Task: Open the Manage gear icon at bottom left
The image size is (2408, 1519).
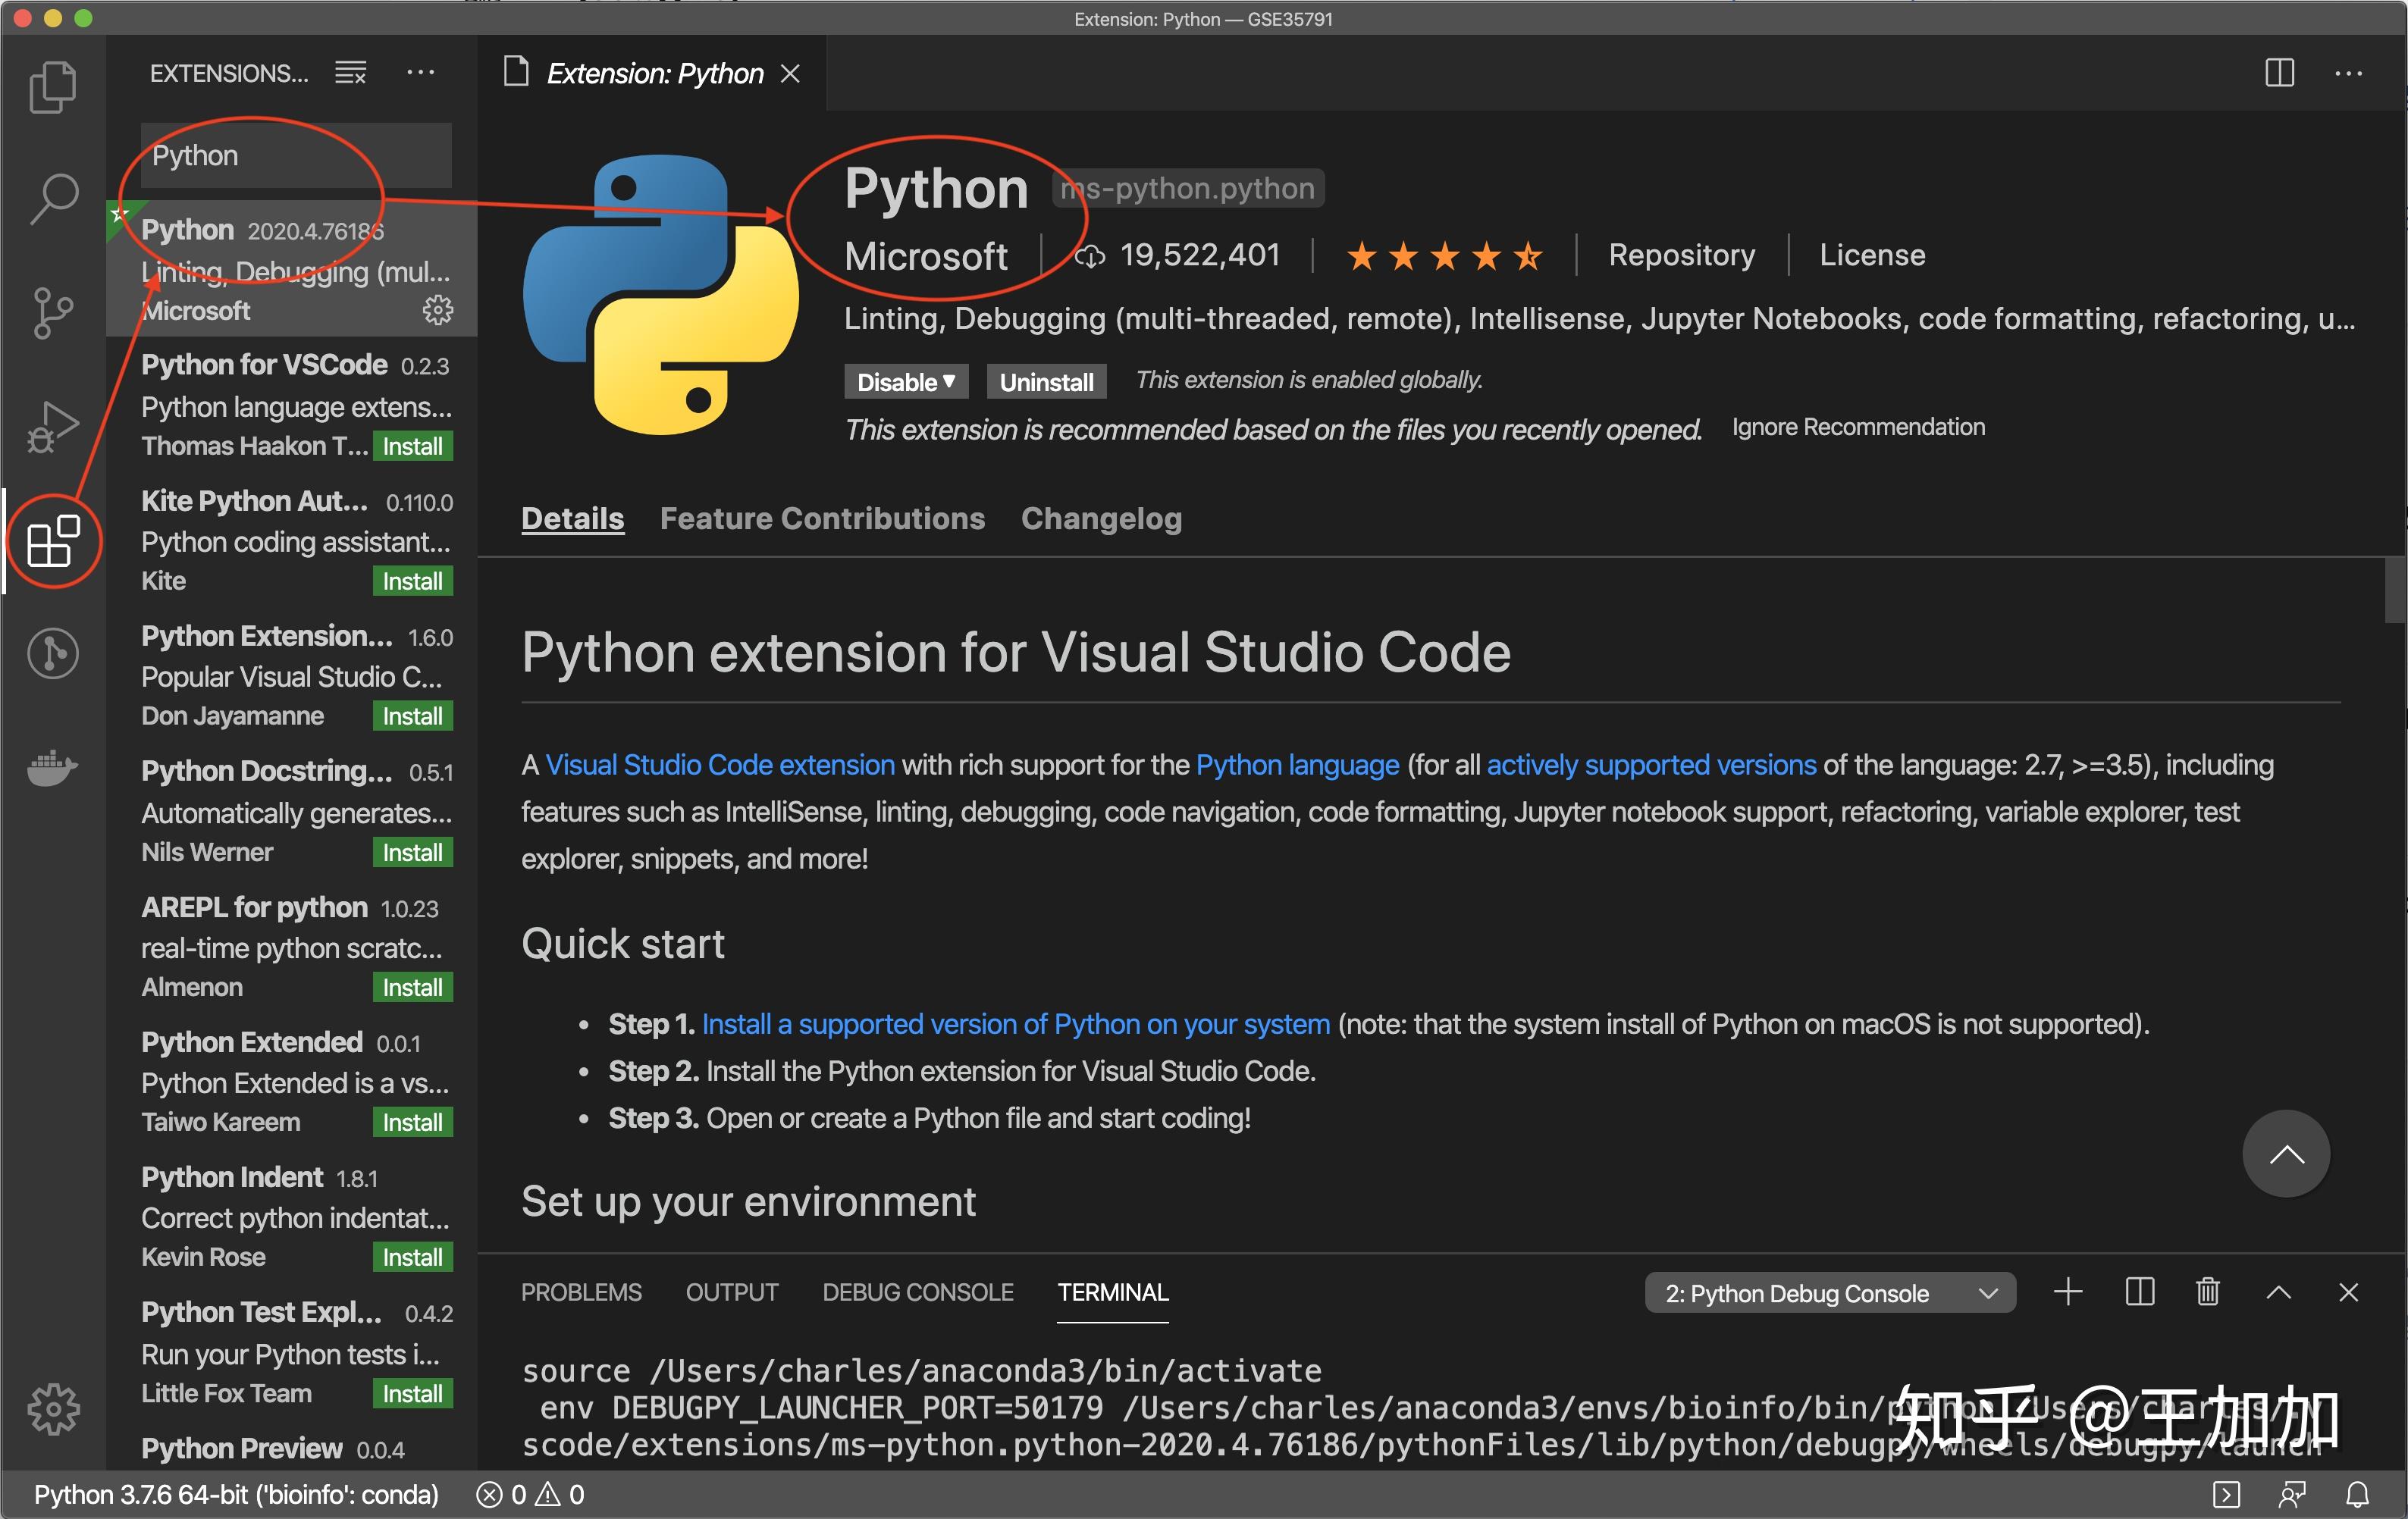Action: pos(54,1408)
